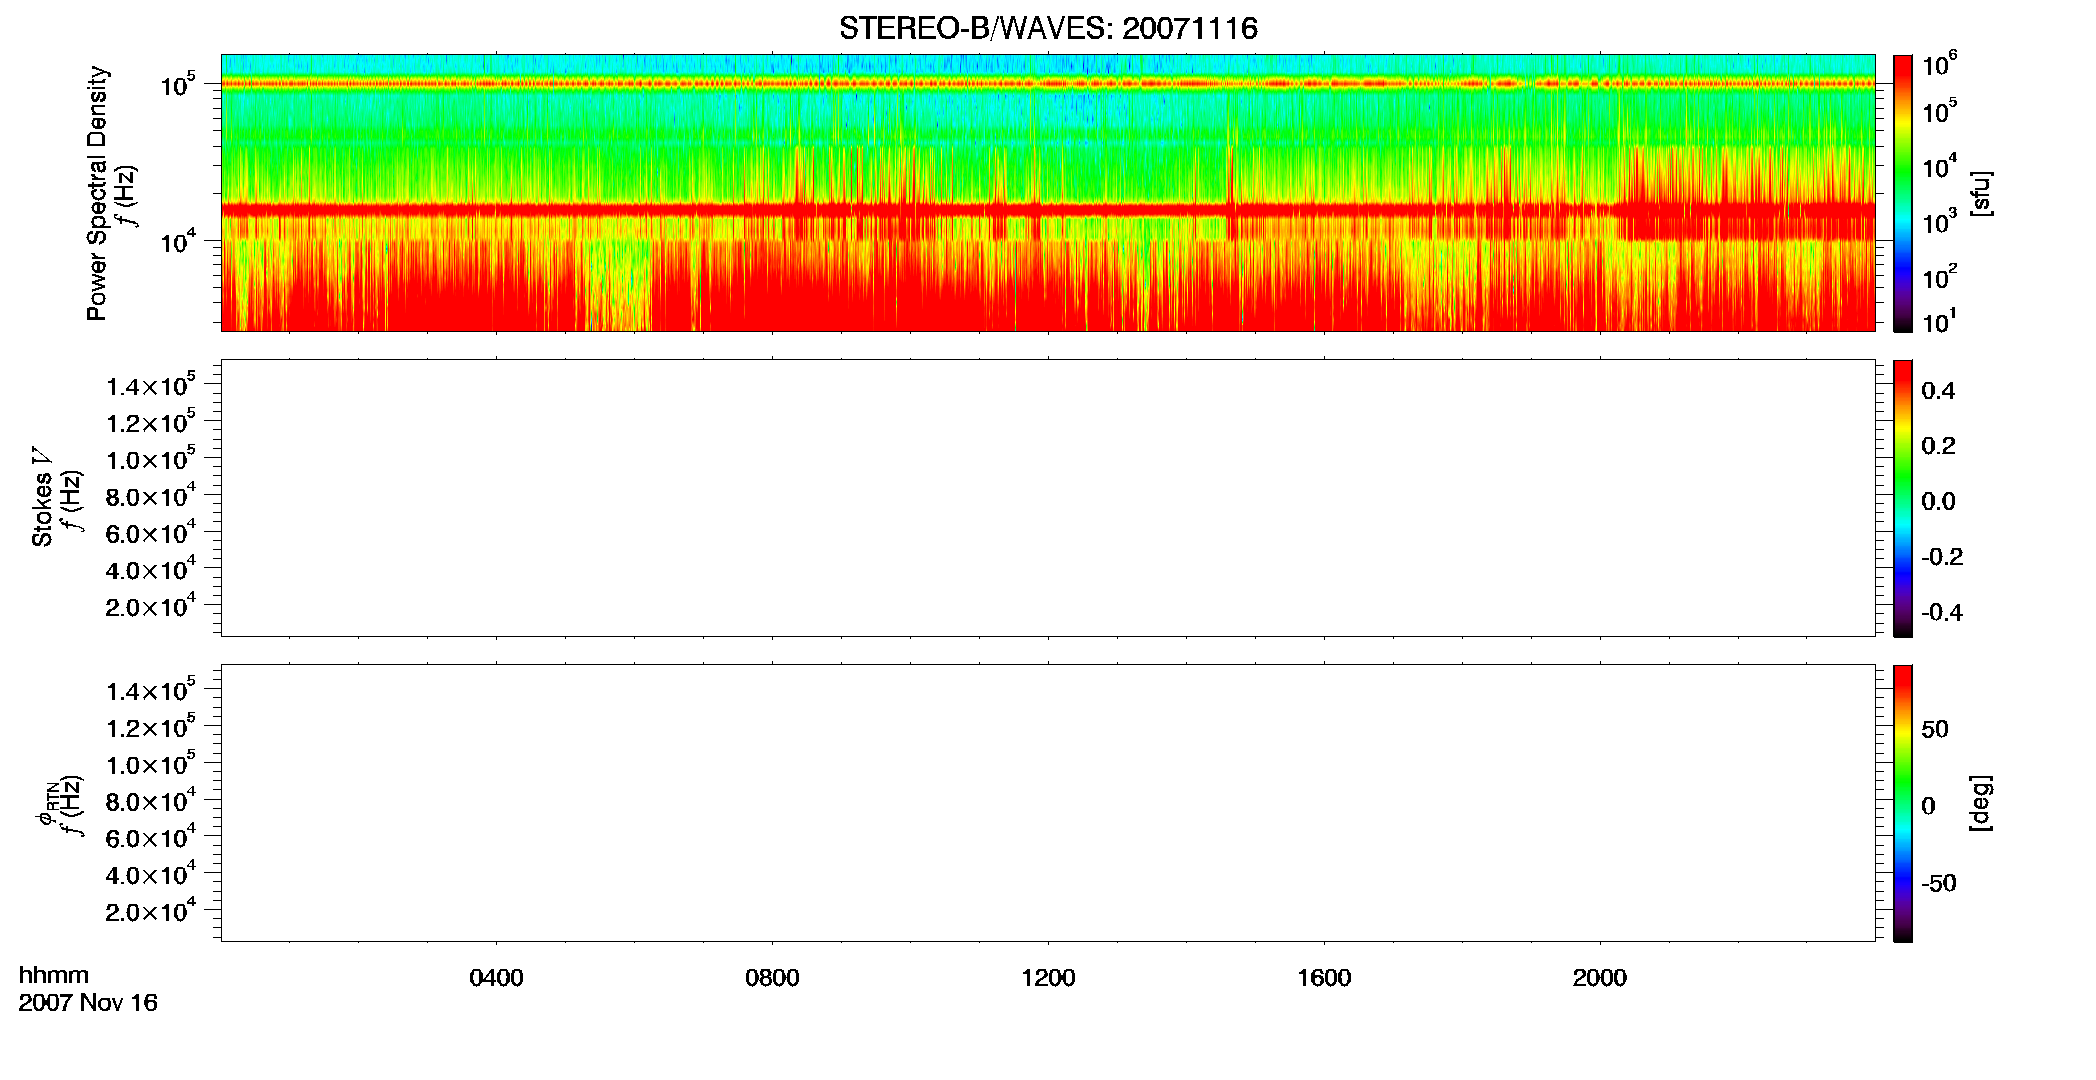2096x1080 pixels.
Task: Select the phi RTN degree color bar
Action: pyautogui.click(x=1903, y=803)
